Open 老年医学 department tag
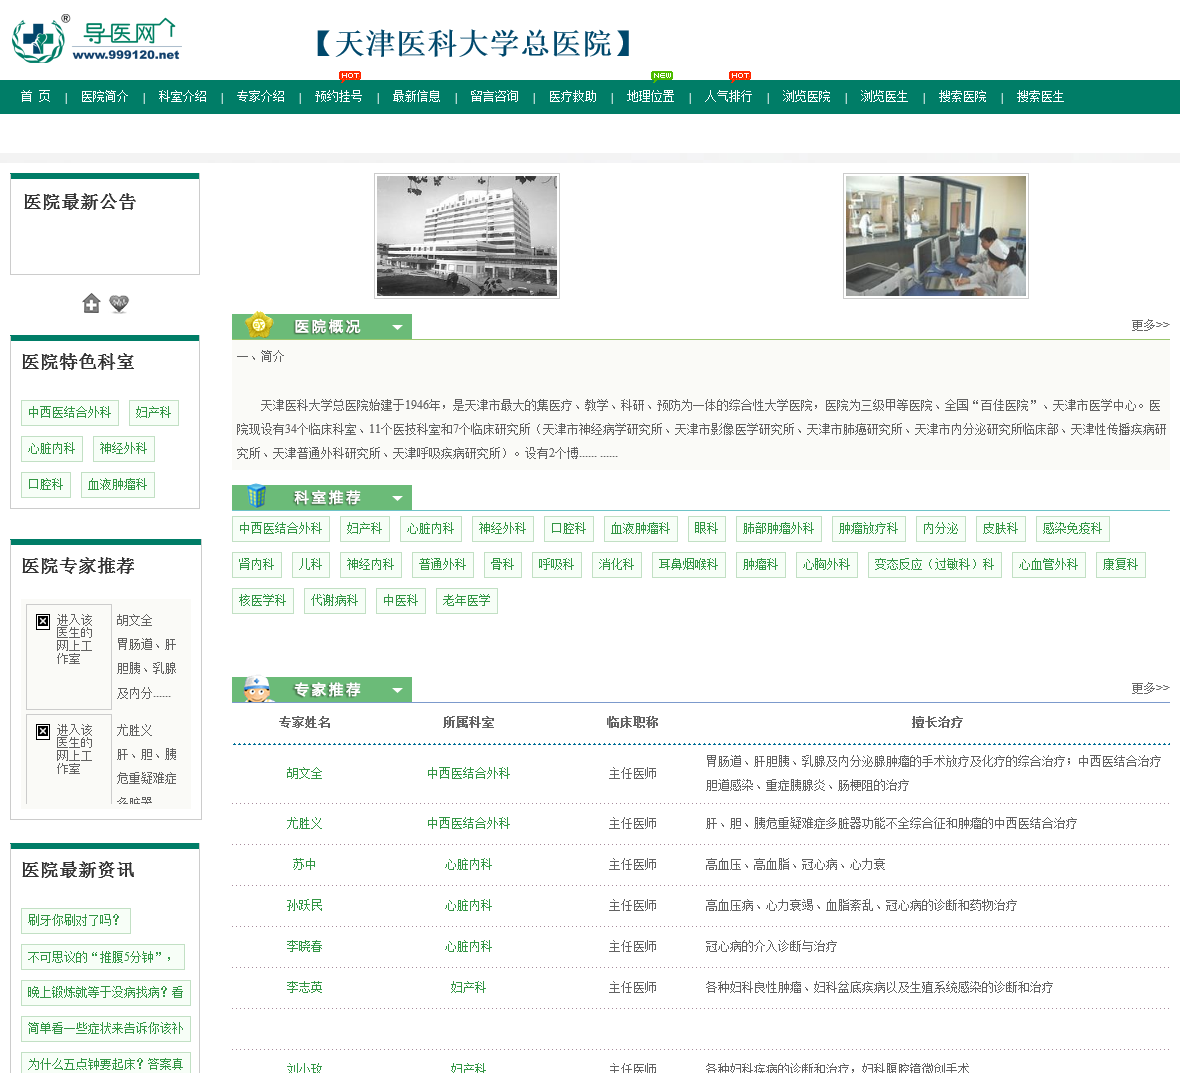 click(467, 600)
